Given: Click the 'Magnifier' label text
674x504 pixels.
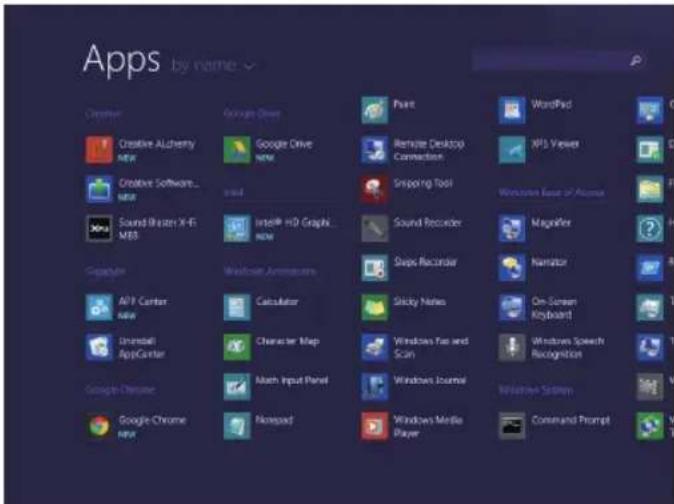Looking at the screenshot, I should 551,223.
